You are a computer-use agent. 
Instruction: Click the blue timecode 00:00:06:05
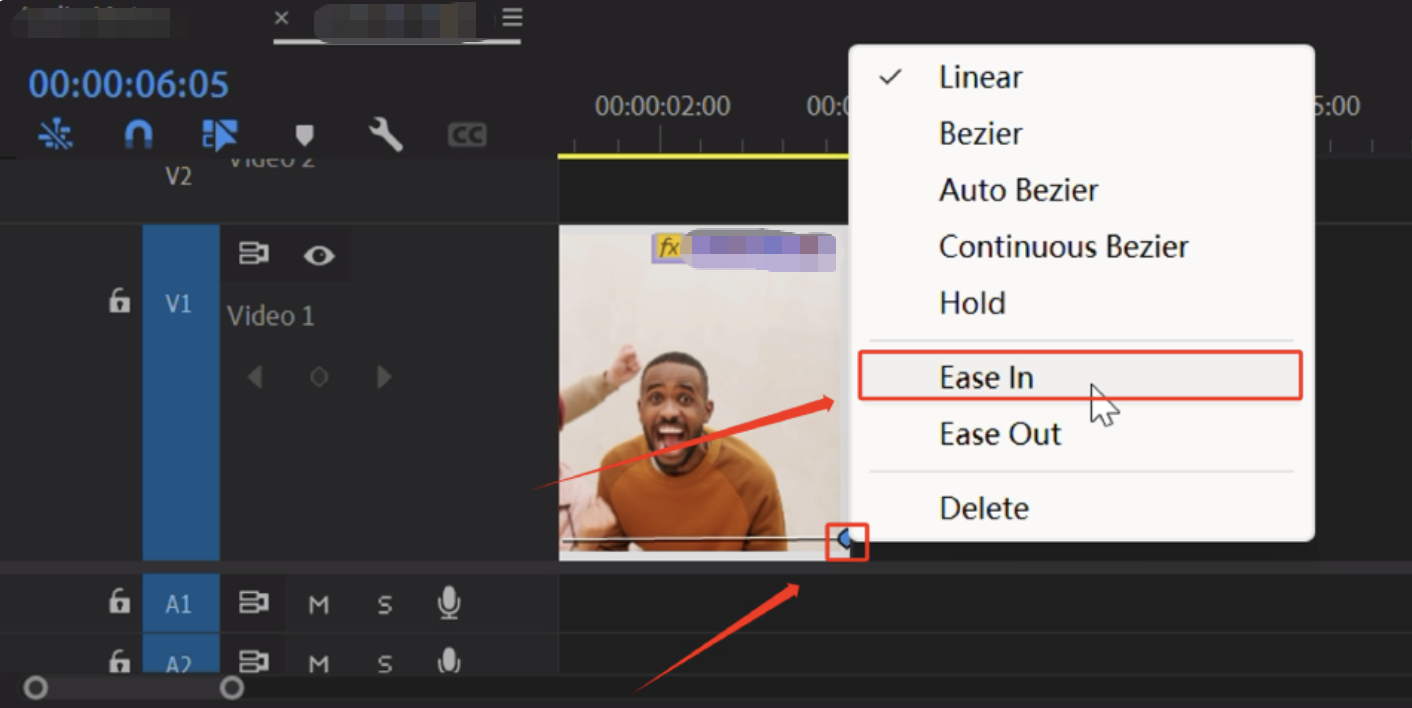[x=129, y=85]
